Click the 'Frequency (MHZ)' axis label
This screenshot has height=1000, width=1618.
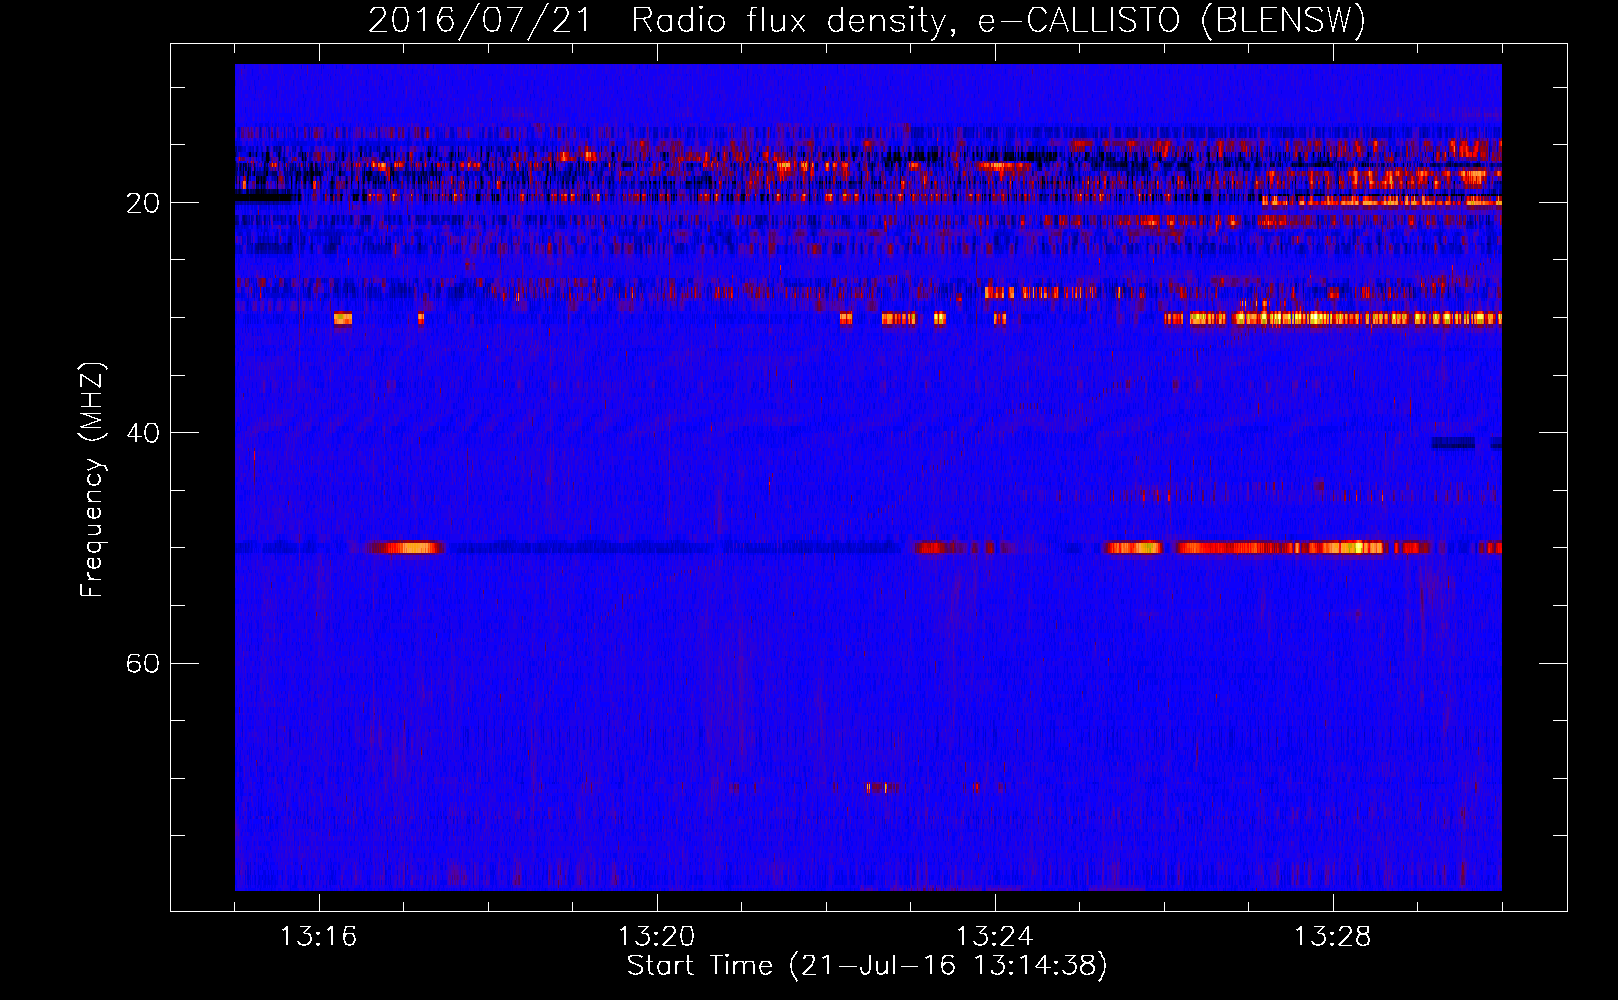point(91,480)
